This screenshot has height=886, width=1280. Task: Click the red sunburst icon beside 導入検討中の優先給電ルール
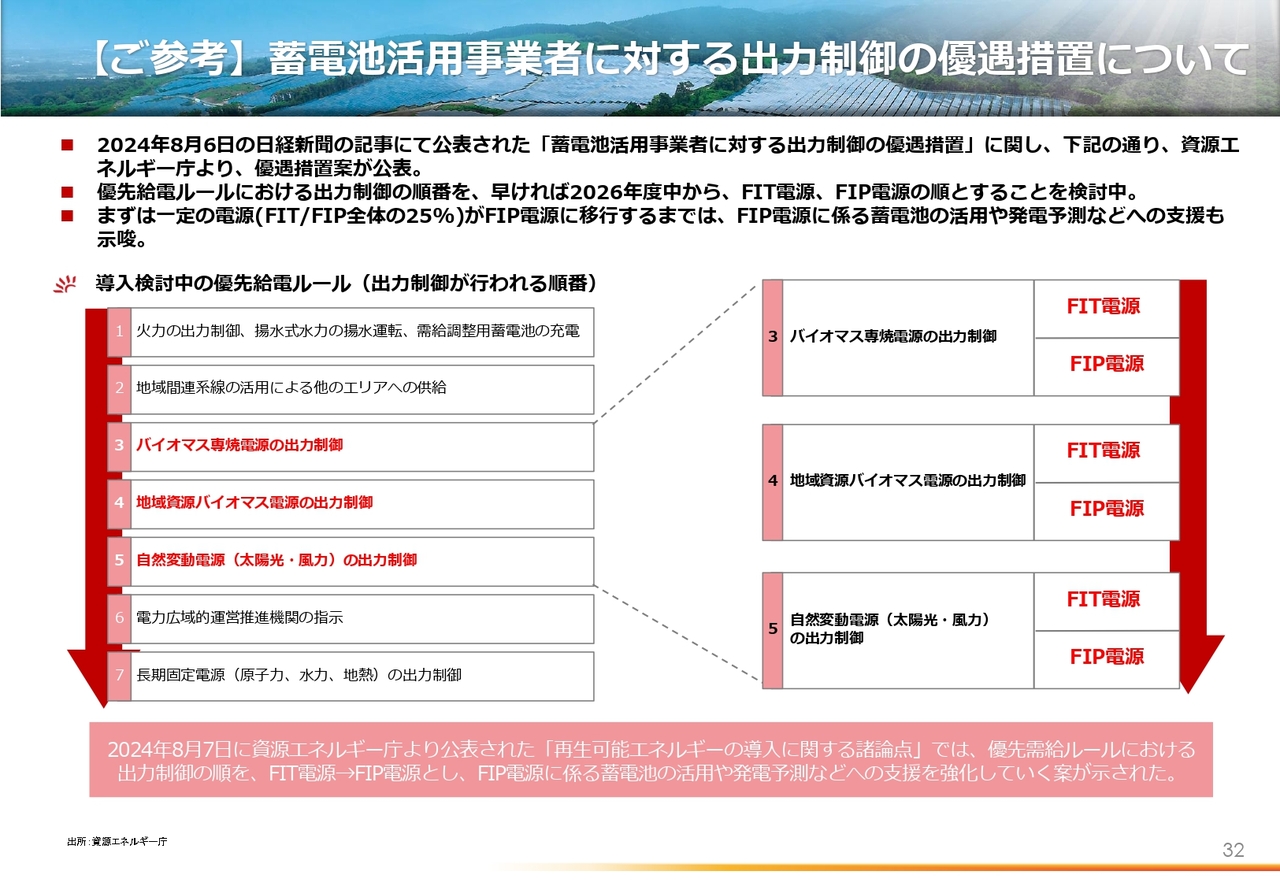66,284
